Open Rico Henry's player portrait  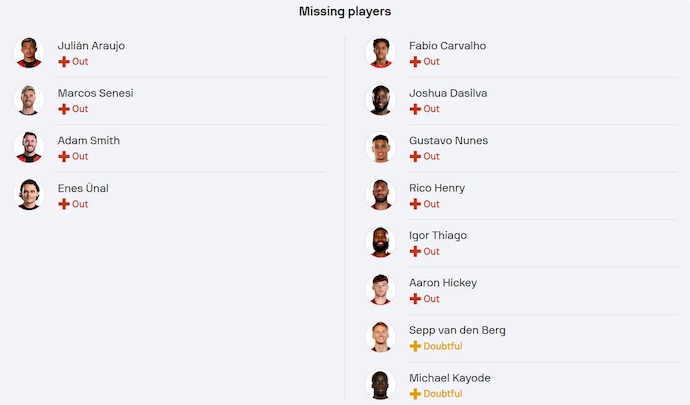[x=381, y=195]
